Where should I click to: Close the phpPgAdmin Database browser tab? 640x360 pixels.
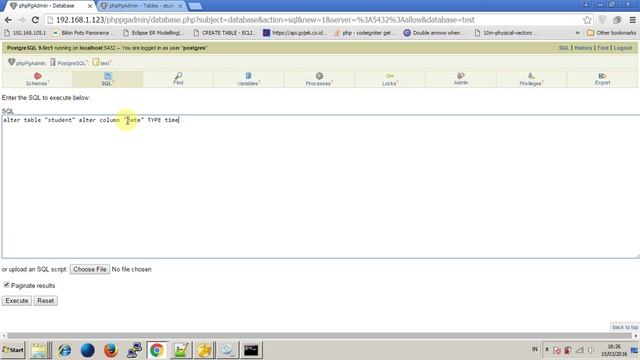click(x=90, y=6)
